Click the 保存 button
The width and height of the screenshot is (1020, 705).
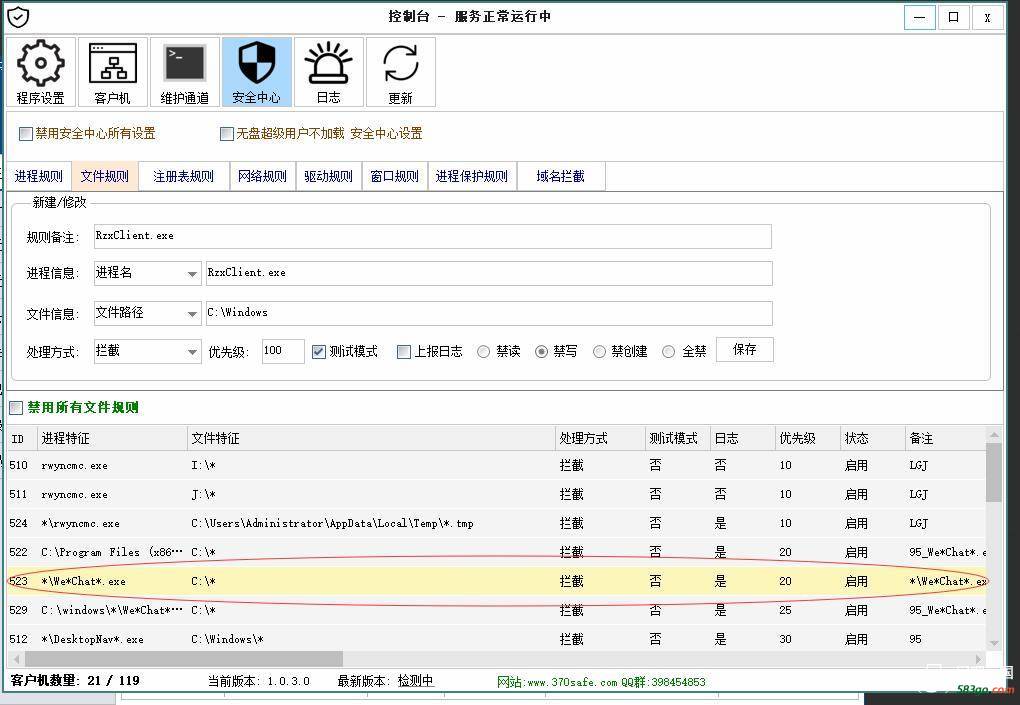744,350
